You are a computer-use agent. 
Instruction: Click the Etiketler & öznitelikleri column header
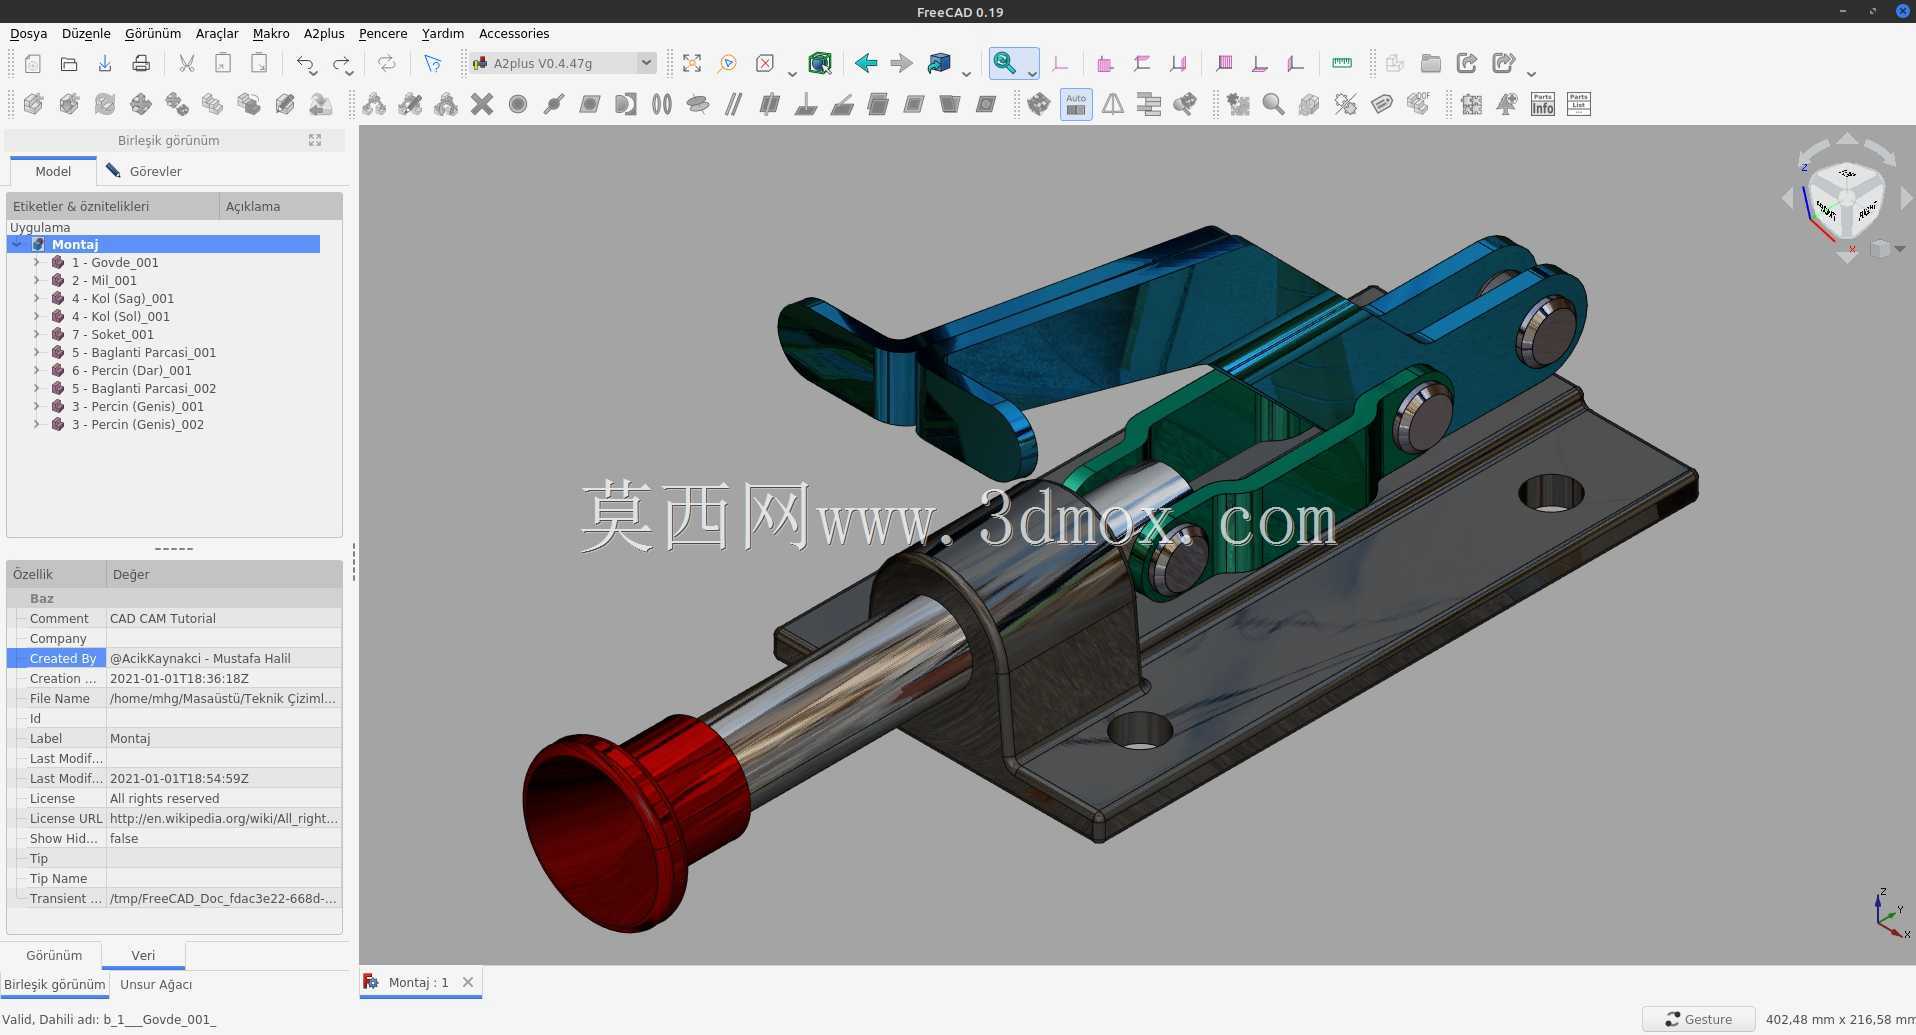click(112, 206)
